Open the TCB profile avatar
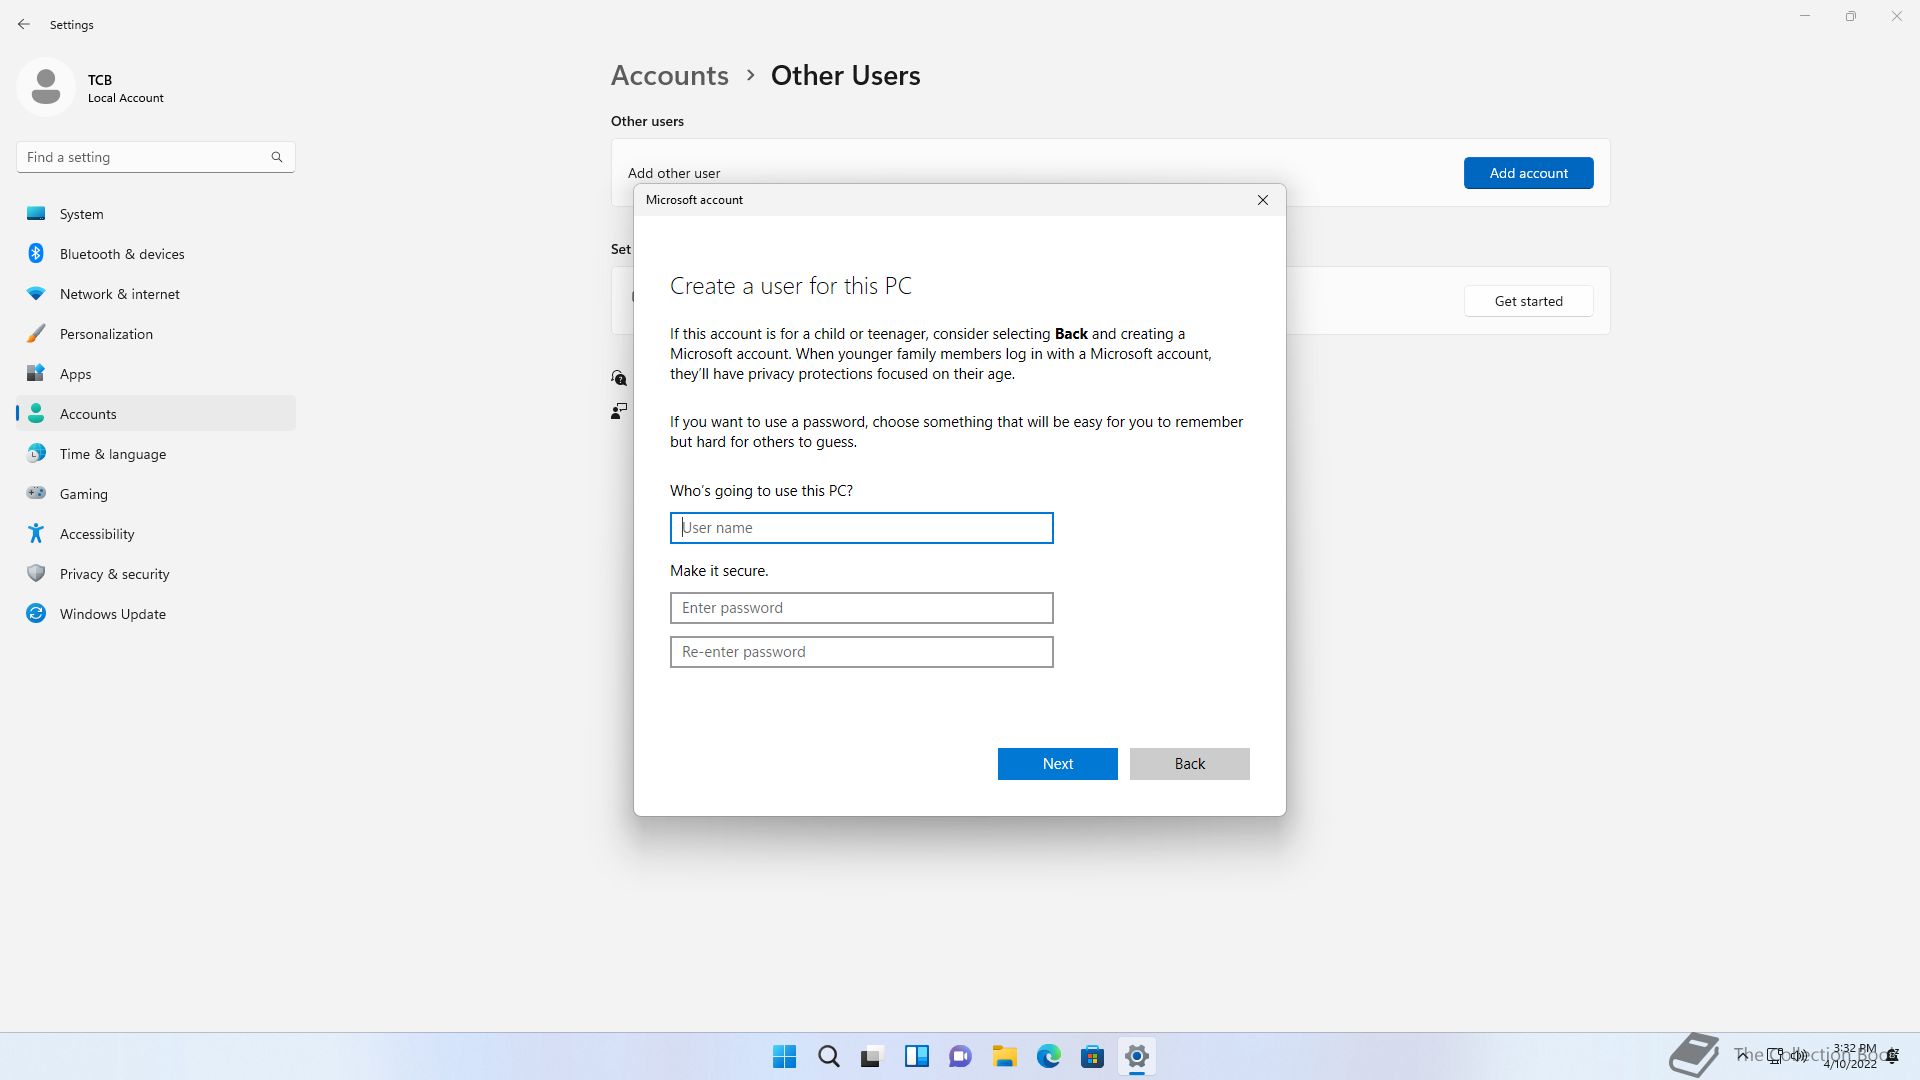The width and height of the screenshot is (1920, 1080). [46, 87]
